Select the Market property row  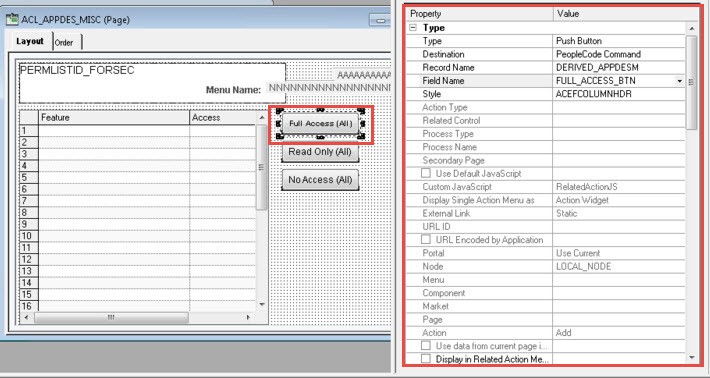coord(546,306)
